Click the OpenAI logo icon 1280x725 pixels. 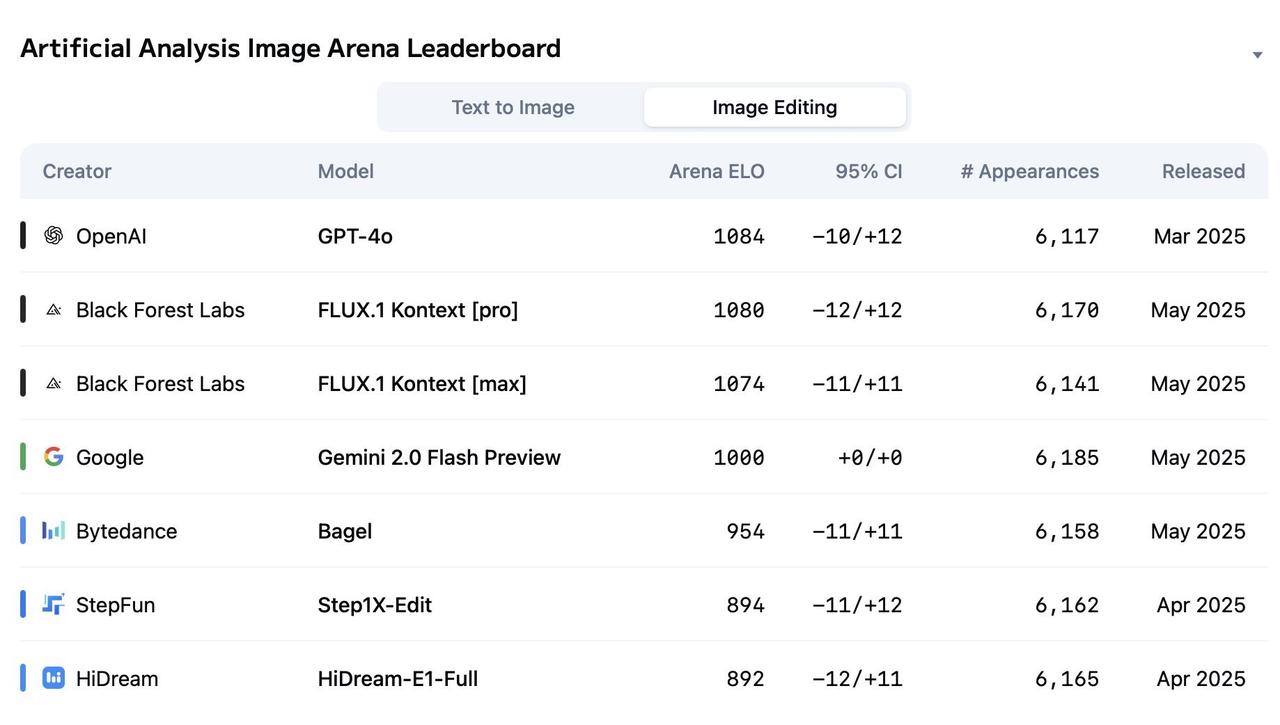[53, 235]
